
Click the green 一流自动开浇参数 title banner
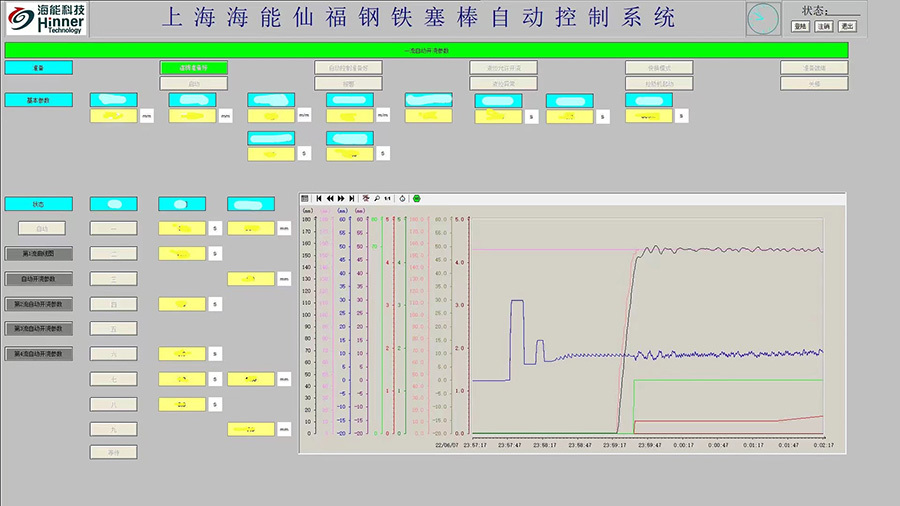click(x=426, y=50)
